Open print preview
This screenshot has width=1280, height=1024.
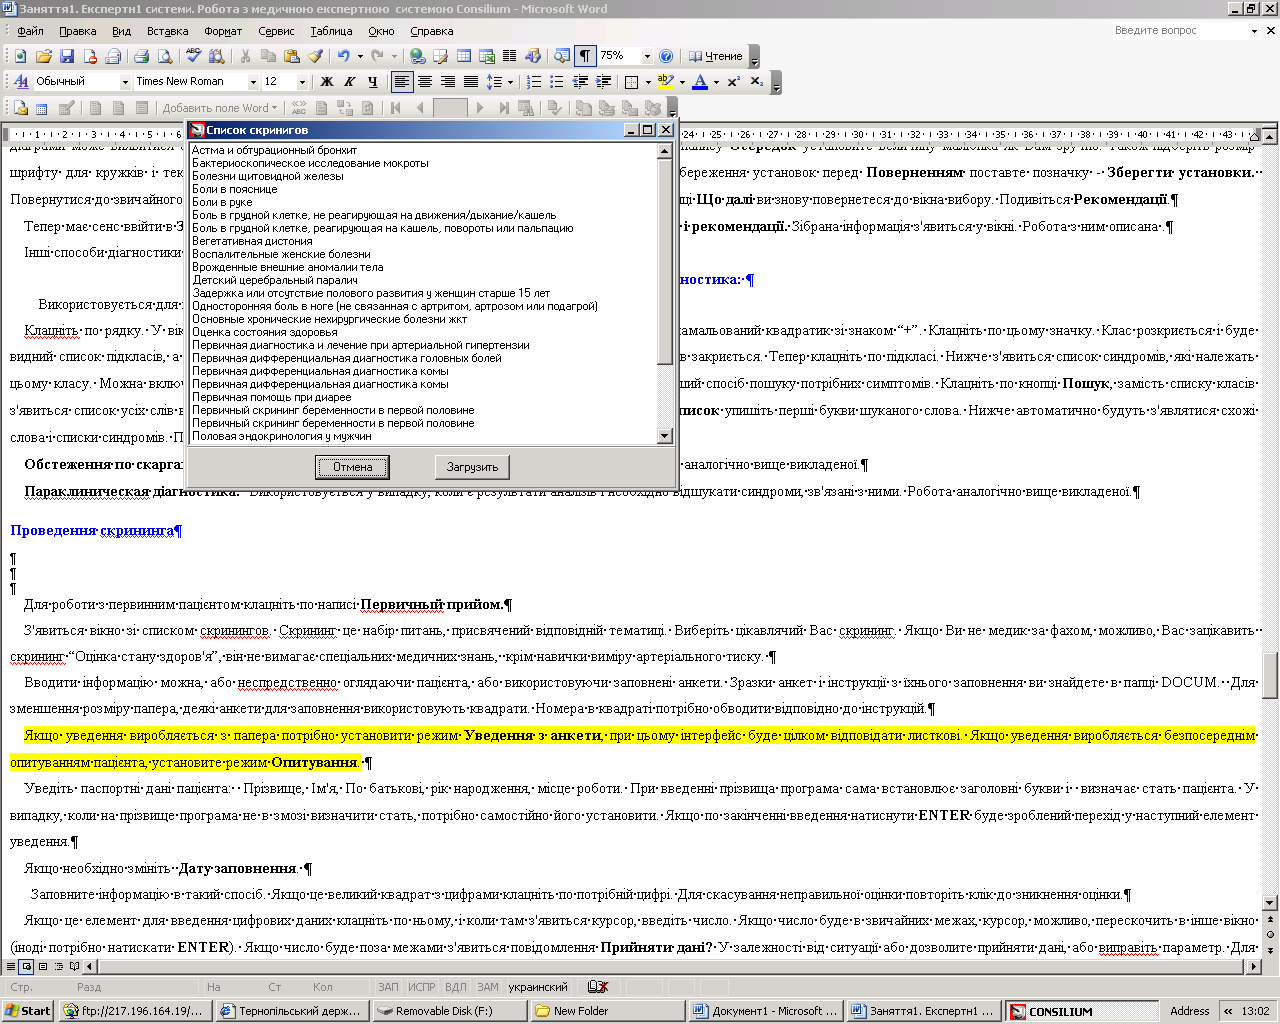click(165, 56)
